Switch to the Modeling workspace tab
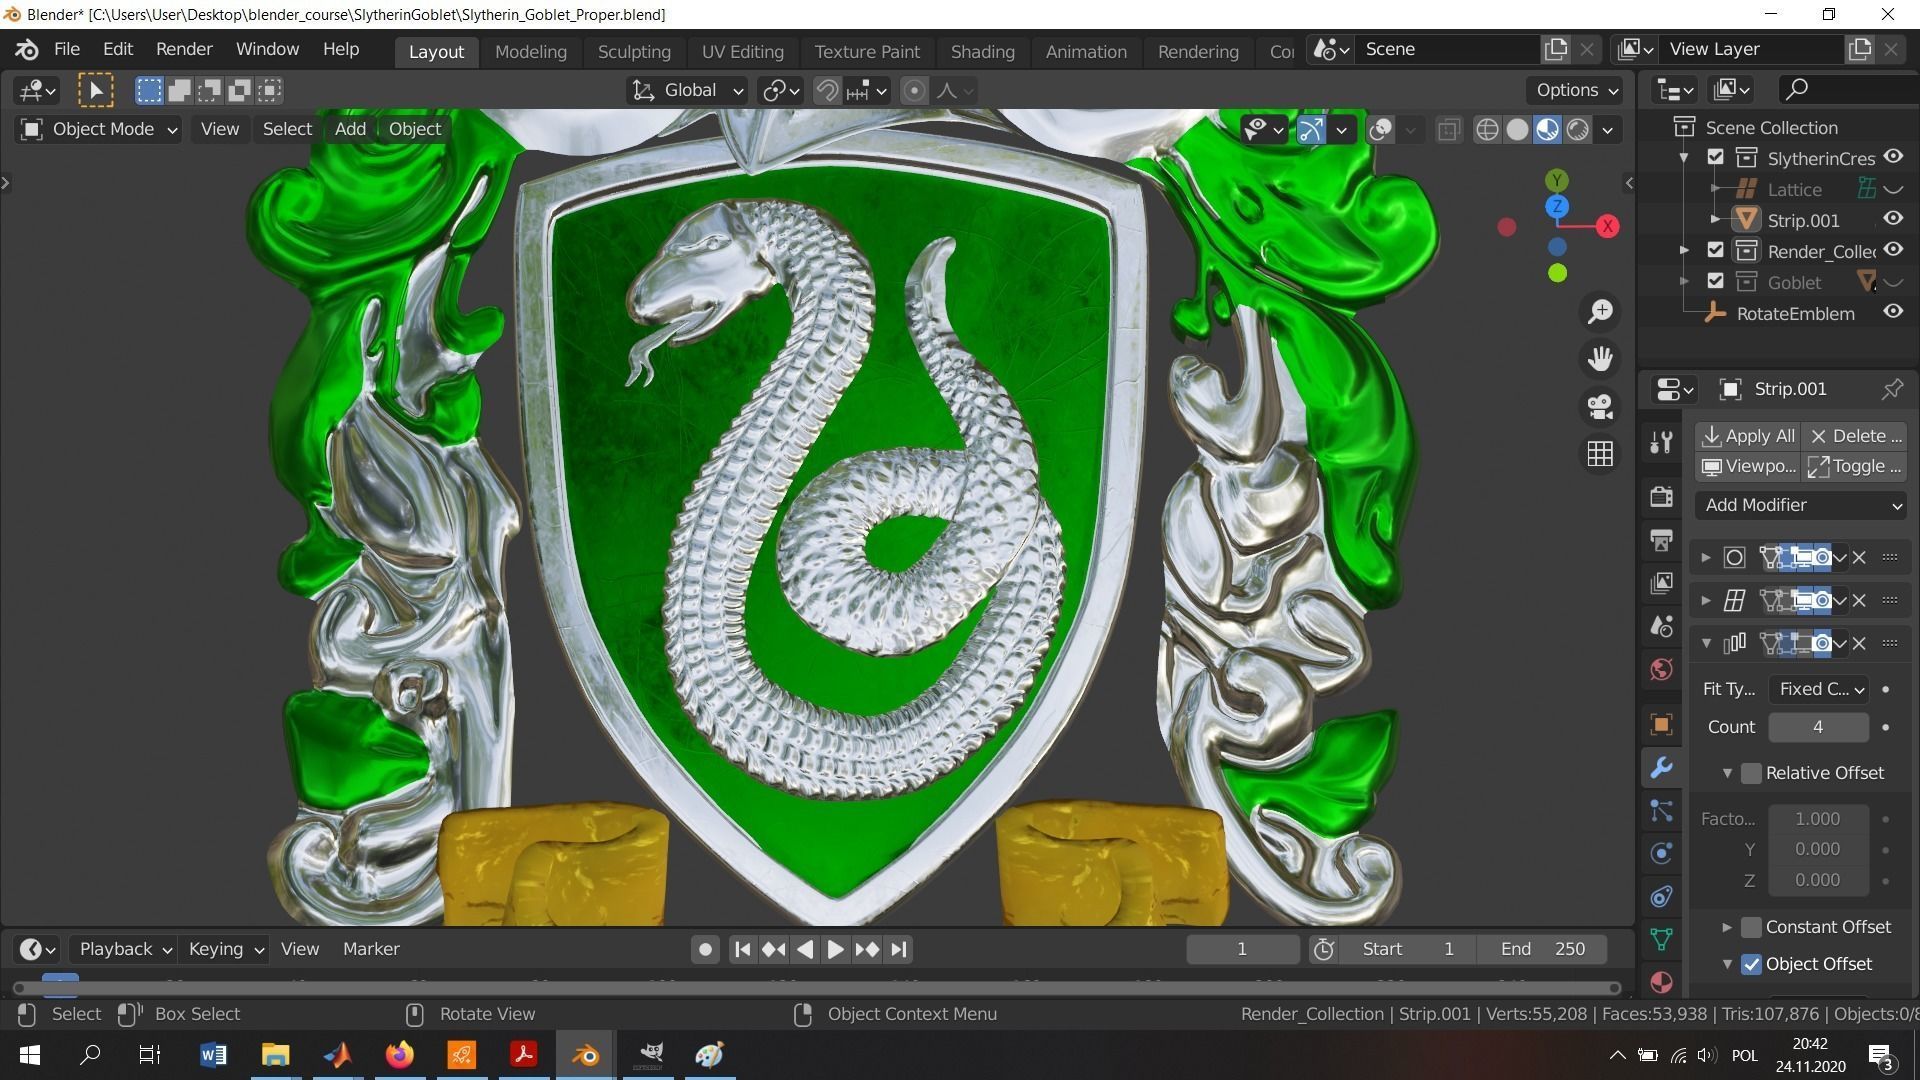Viewport: 1920px width, 1080px height. pos(531,51)
